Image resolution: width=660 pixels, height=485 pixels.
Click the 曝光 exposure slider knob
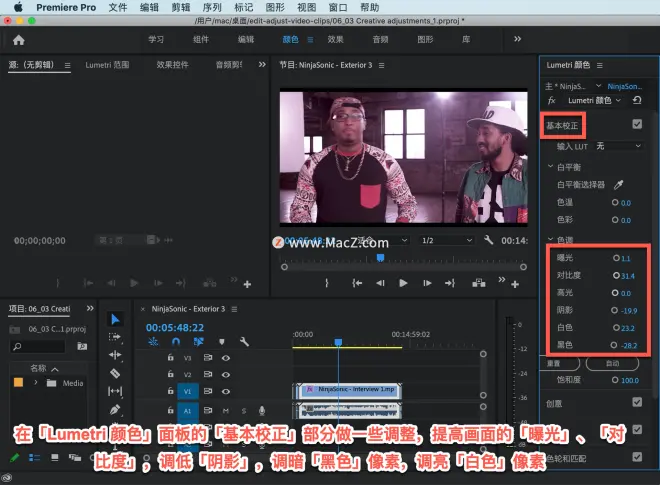(x=616, y=258)
